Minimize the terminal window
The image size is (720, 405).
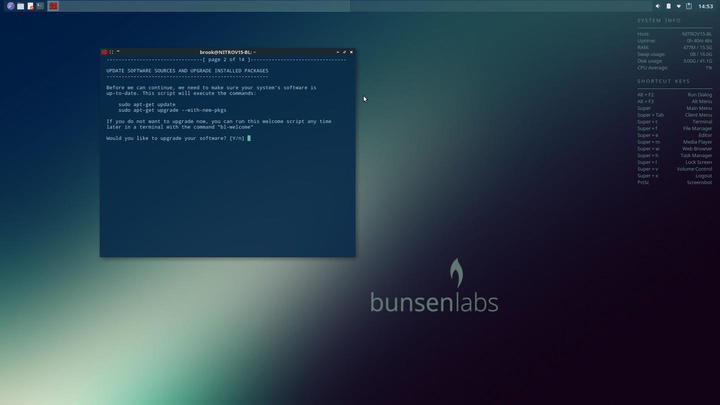tap(338, 52)
